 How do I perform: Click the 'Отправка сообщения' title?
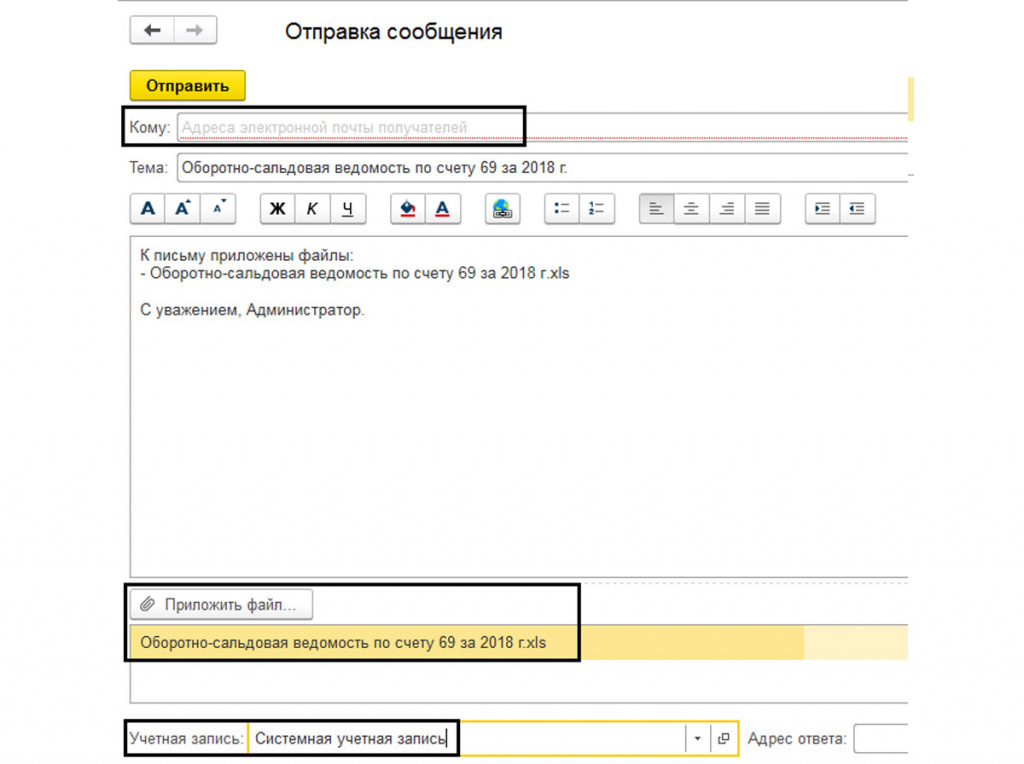click(393, 31)
